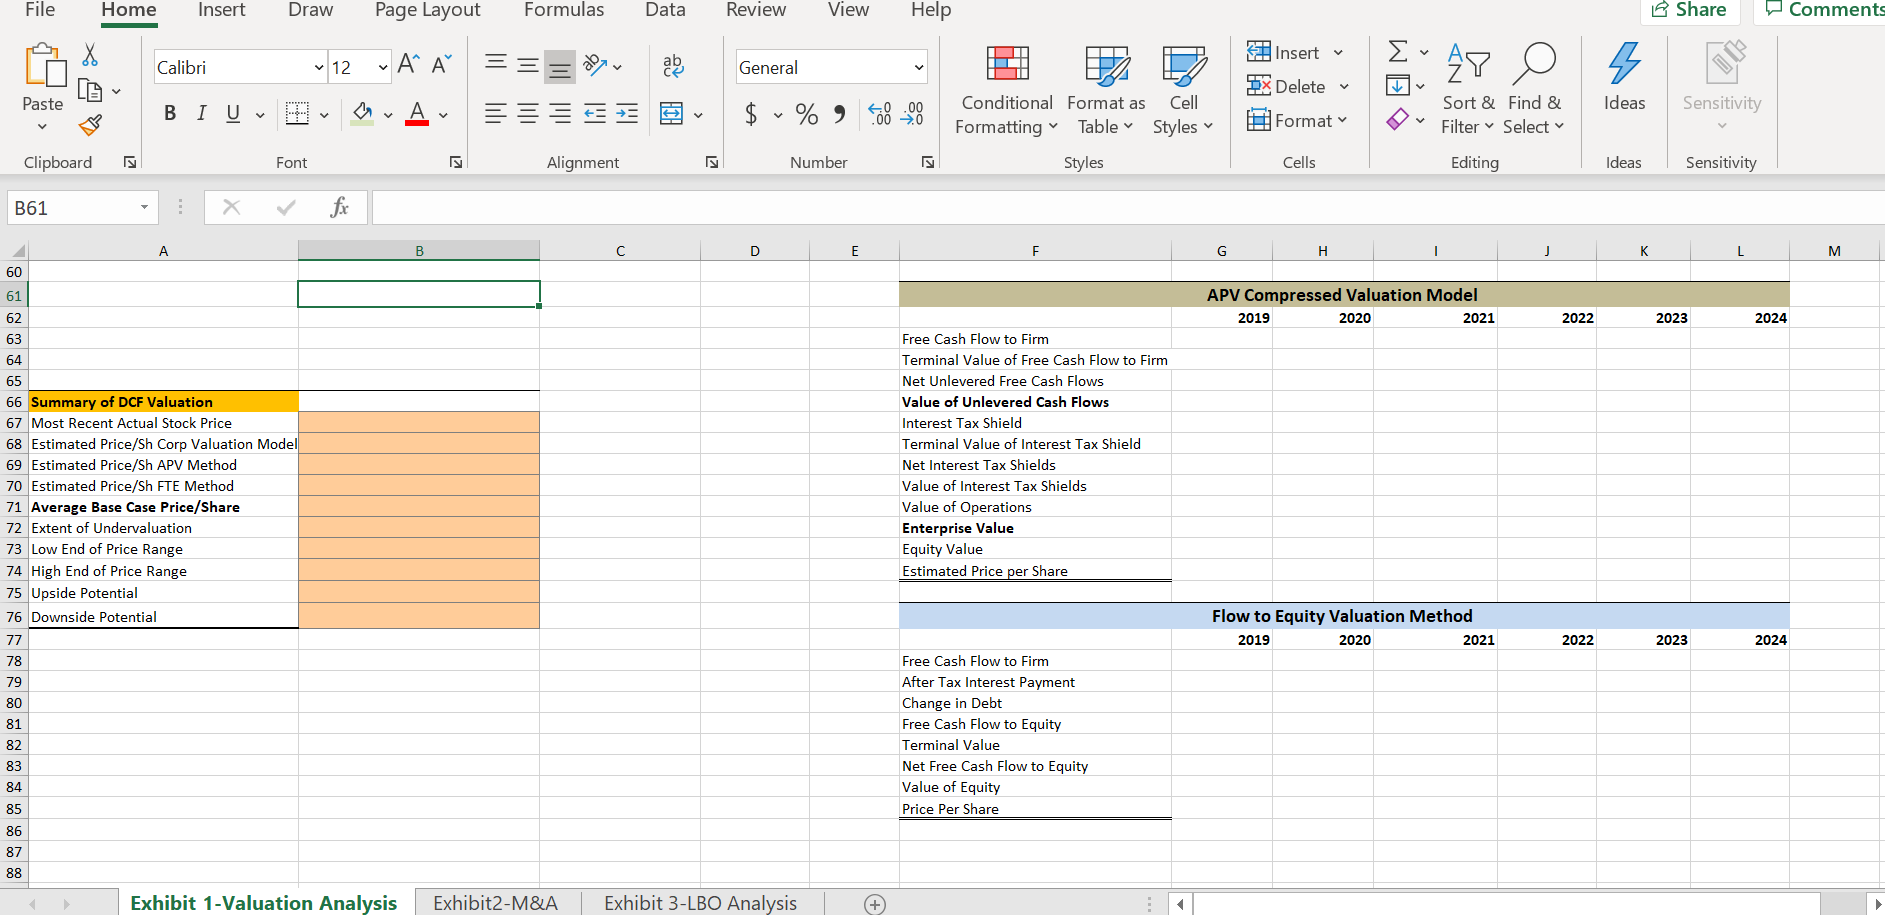Click the insert function fx icon
The height and width of the screenshot is (915, 1885).
[x=339, y=207]
